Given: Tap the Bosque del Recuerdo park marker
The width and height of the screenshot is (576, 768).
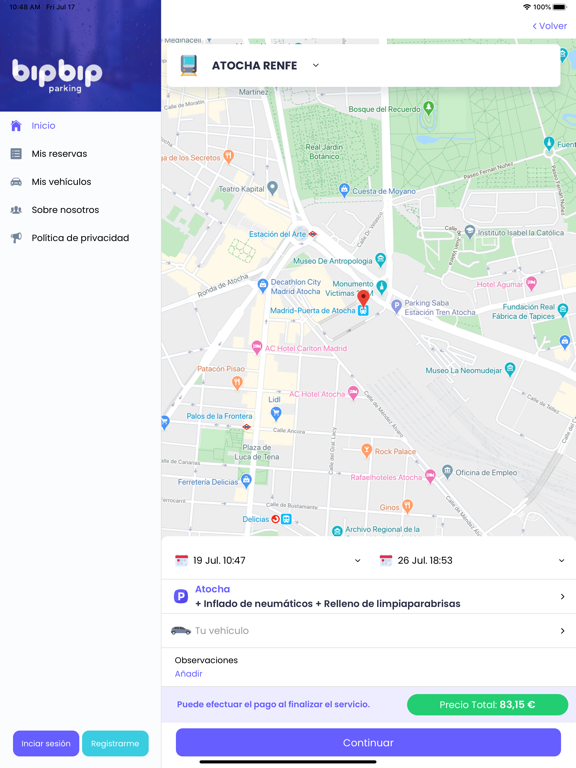Looking at the screenshot, I should pyautogui.click(x=429, y=107).
